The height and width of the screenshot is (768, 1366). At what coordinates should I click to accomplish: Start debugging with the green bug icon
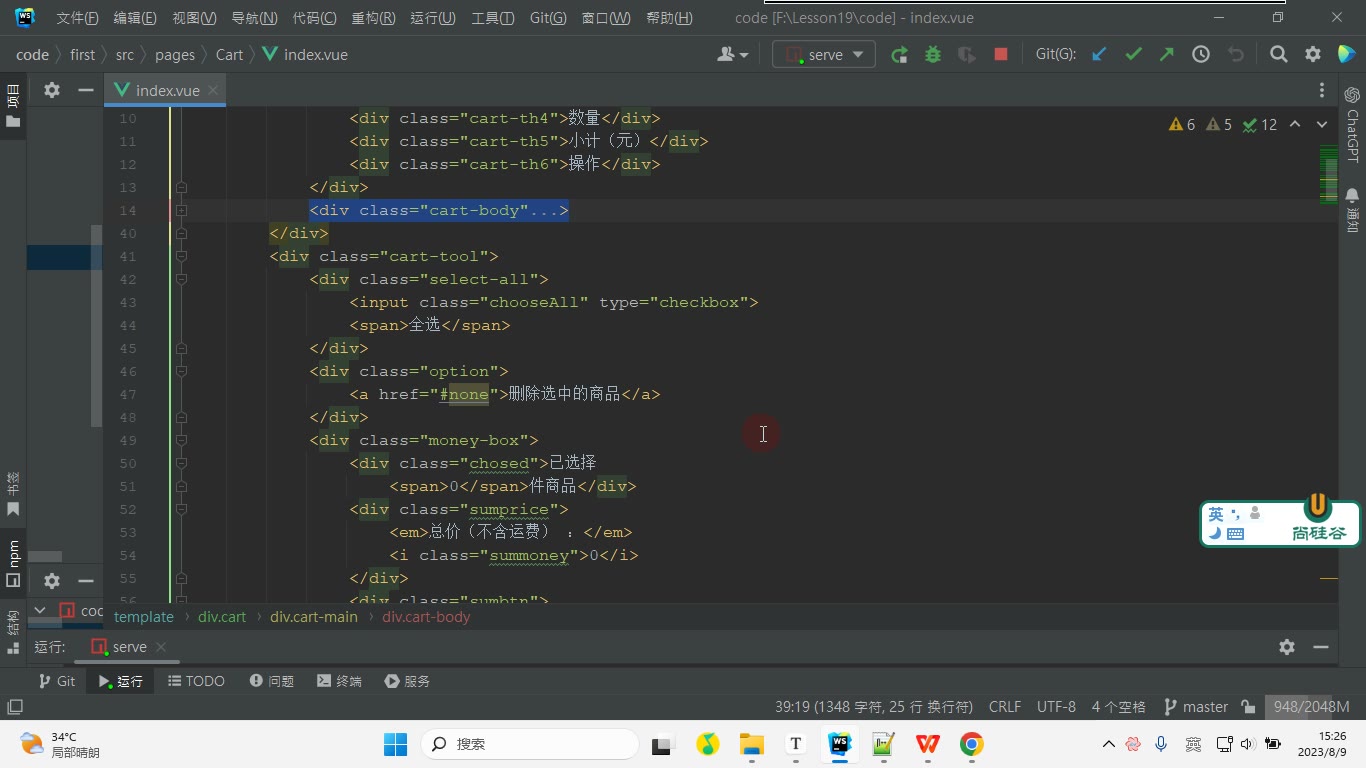tap(933, 55)
